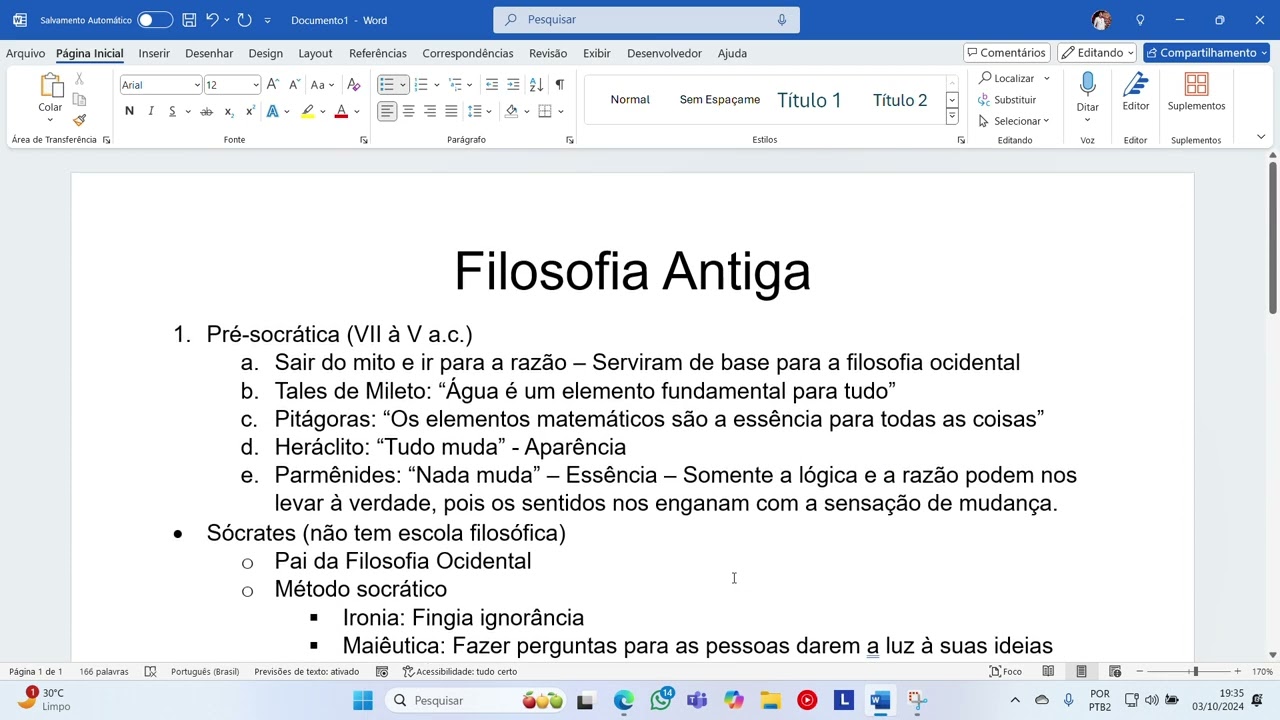Click the Format Painter brush
The width and height of the screenshot is (1280, 720).
[x=80, y=120]
